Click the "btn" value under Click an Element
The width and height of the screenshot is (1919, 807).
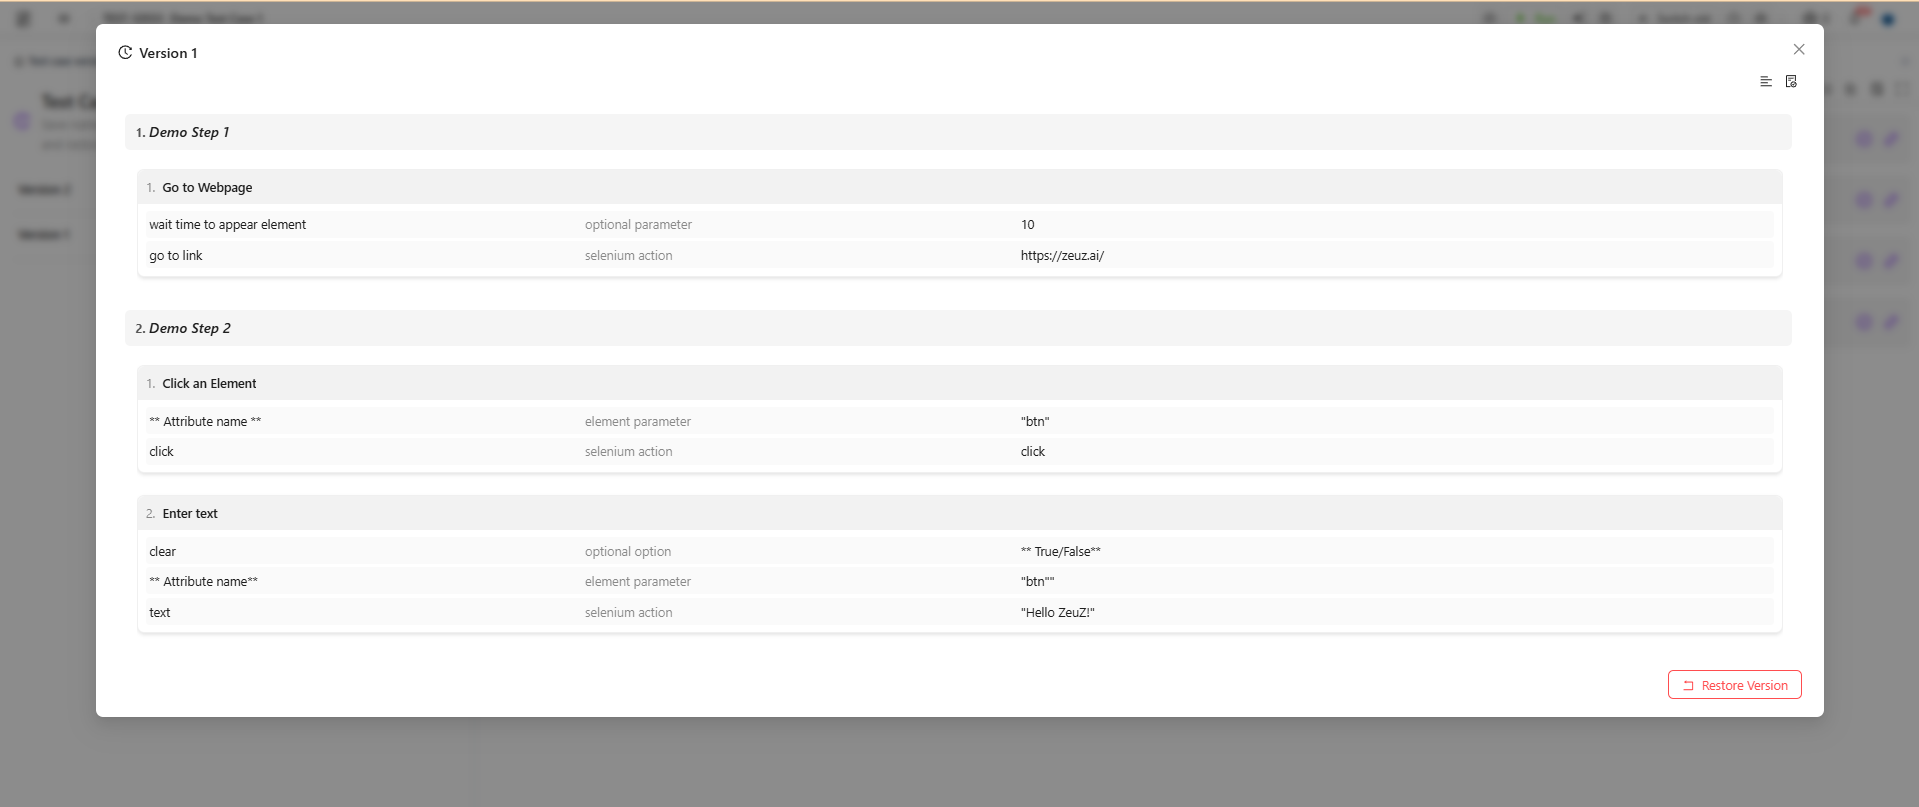tap(1035, 422)
